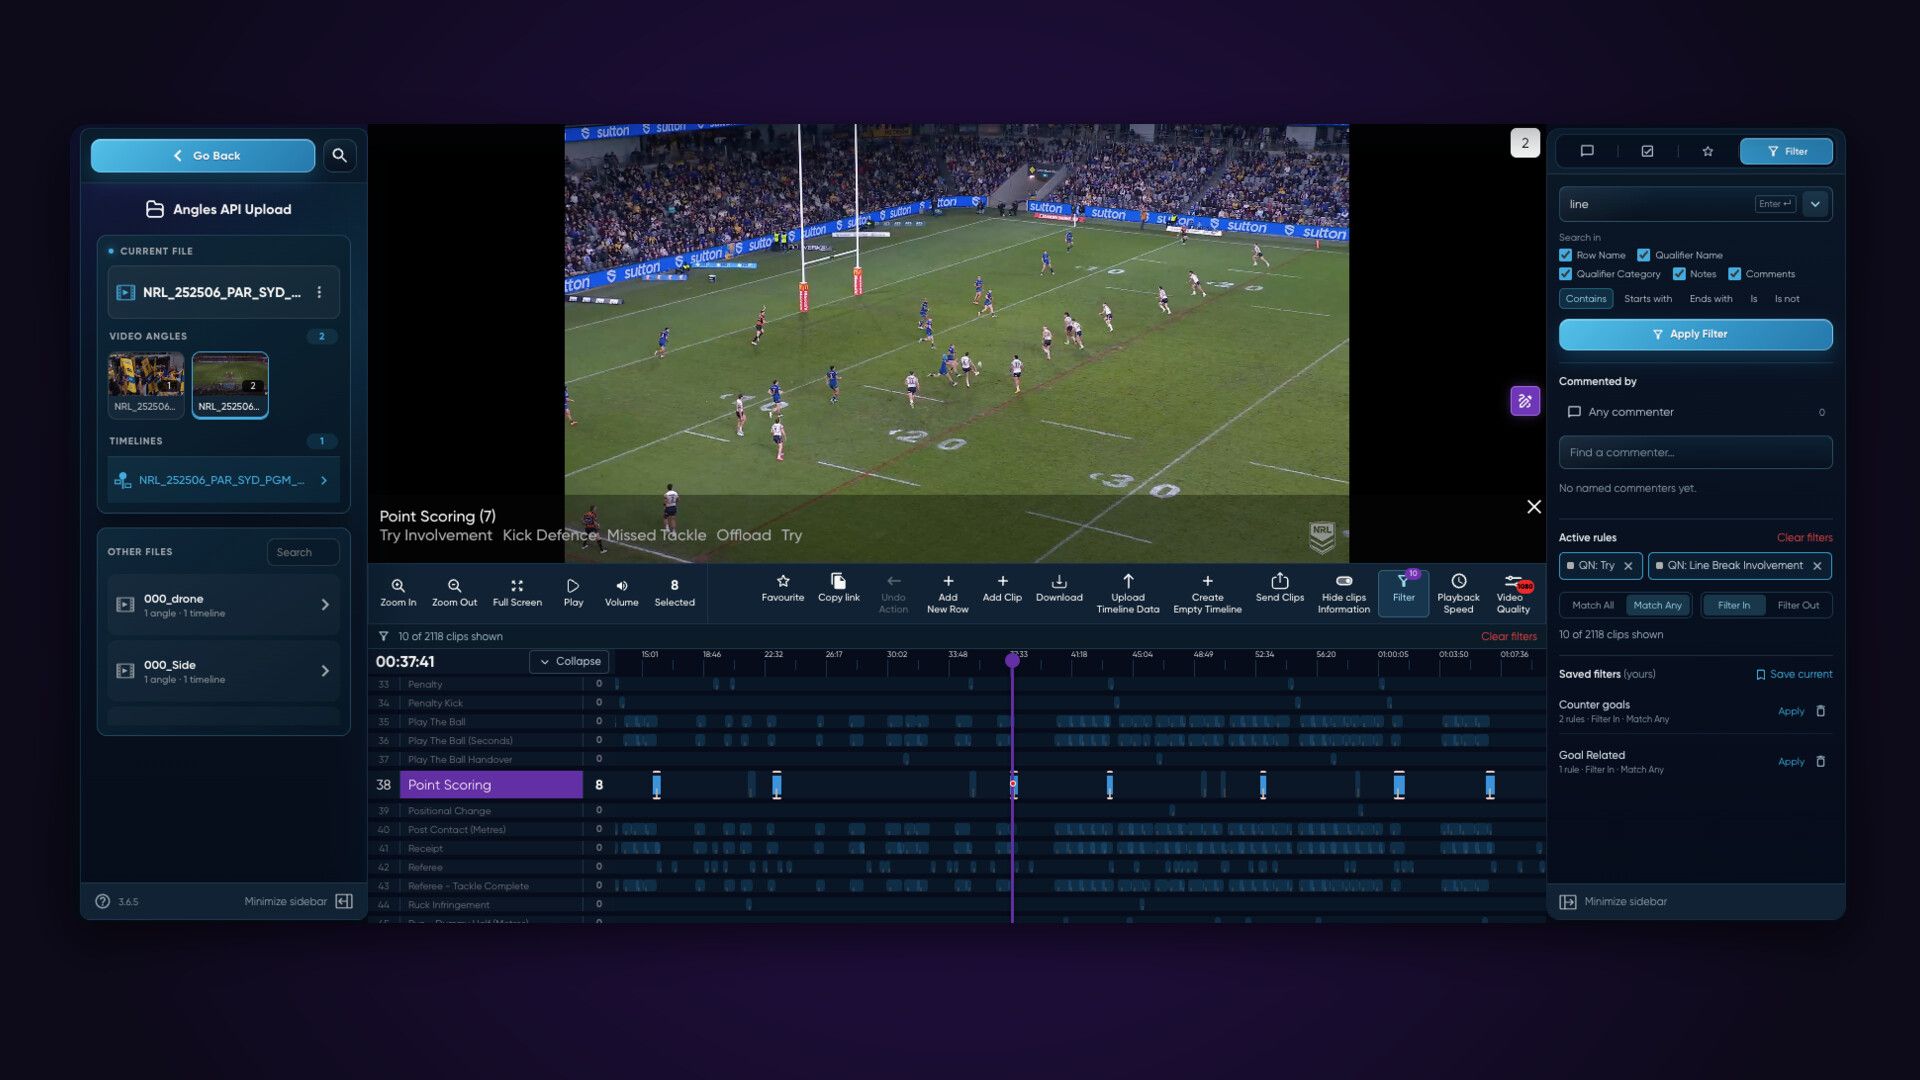
Task: Uncheck the Row Name checkbox
Action: (x=1566, y=255)
